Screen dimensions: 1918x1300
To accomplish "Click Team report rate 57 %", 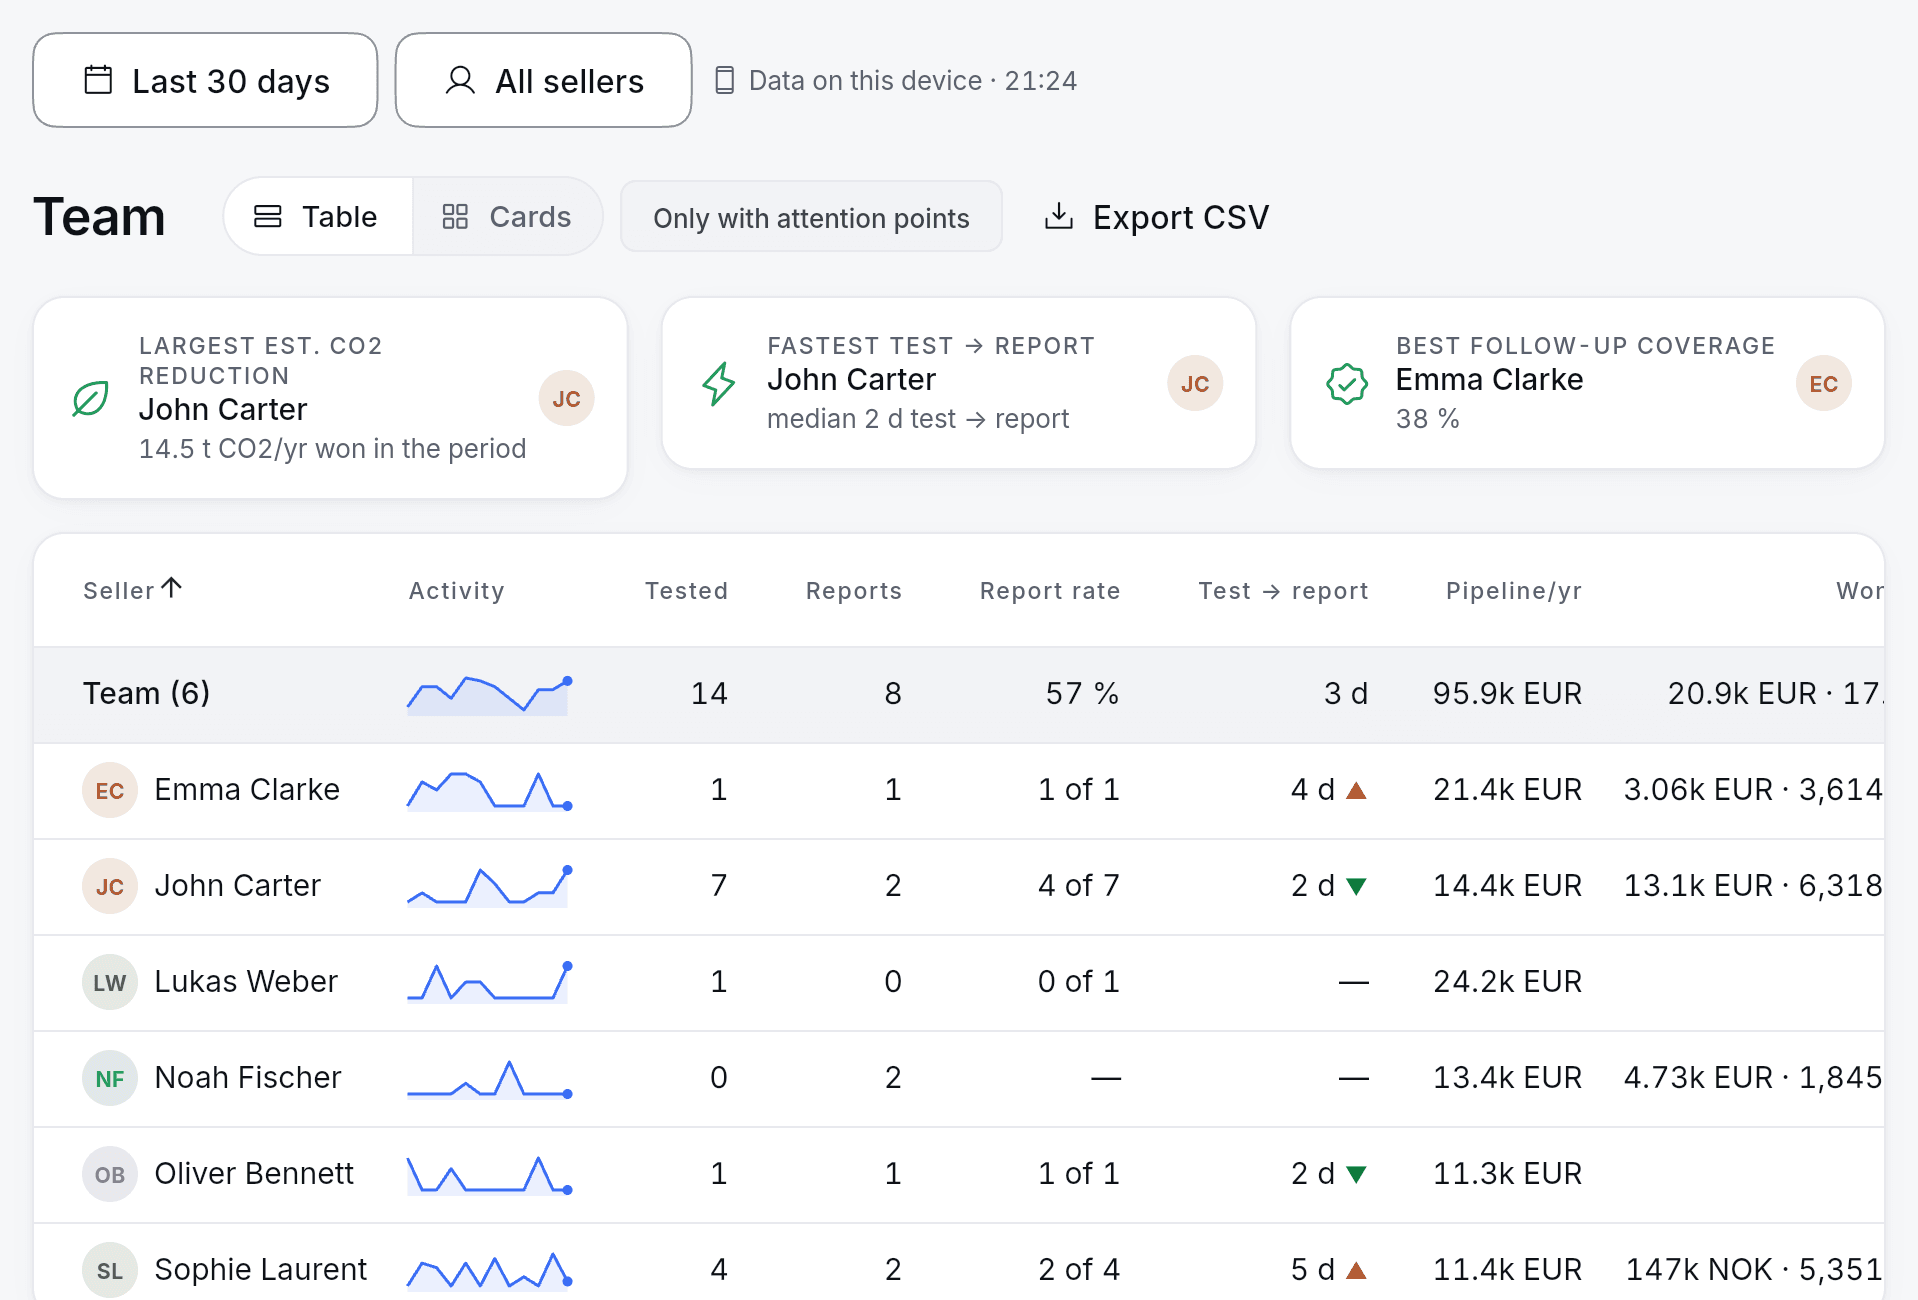I will click(1082, 693).
